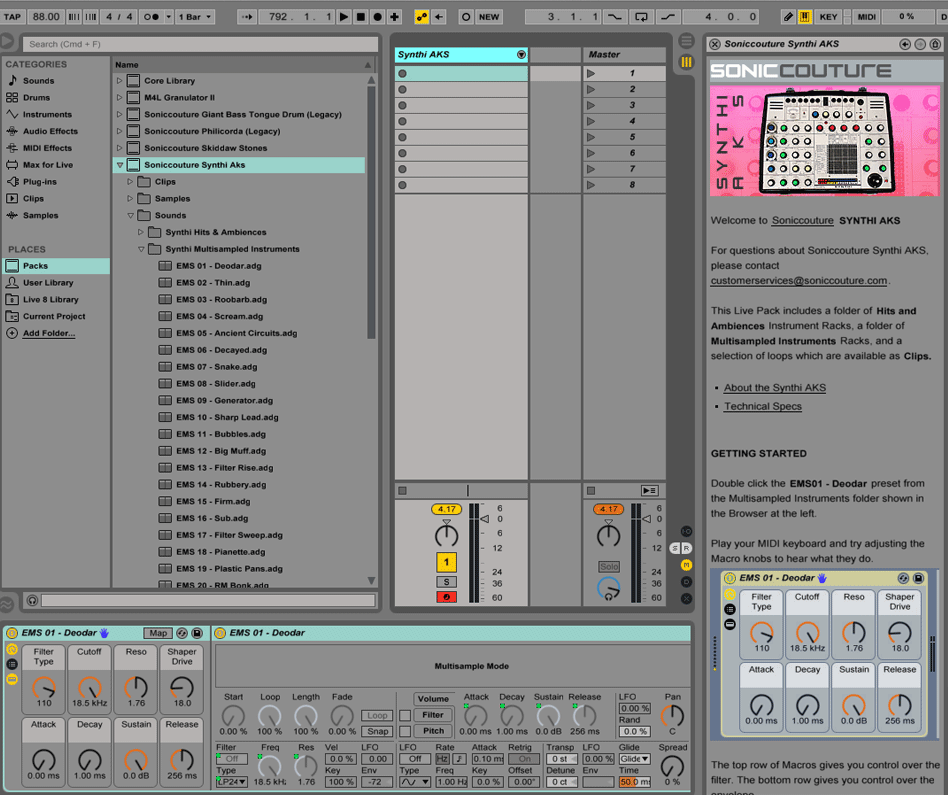Viewport: 948px width, 795px height.
Task: Click the Add Folder... link
Action: coord(49,333)
